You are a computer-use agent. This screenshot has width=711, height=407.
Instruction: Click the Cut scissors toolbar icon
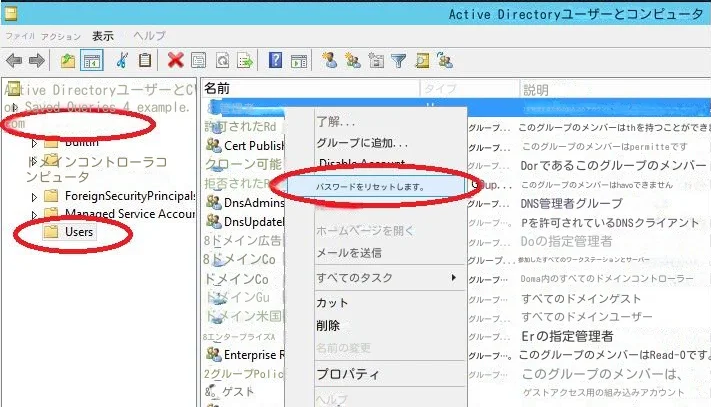[122, 60]
